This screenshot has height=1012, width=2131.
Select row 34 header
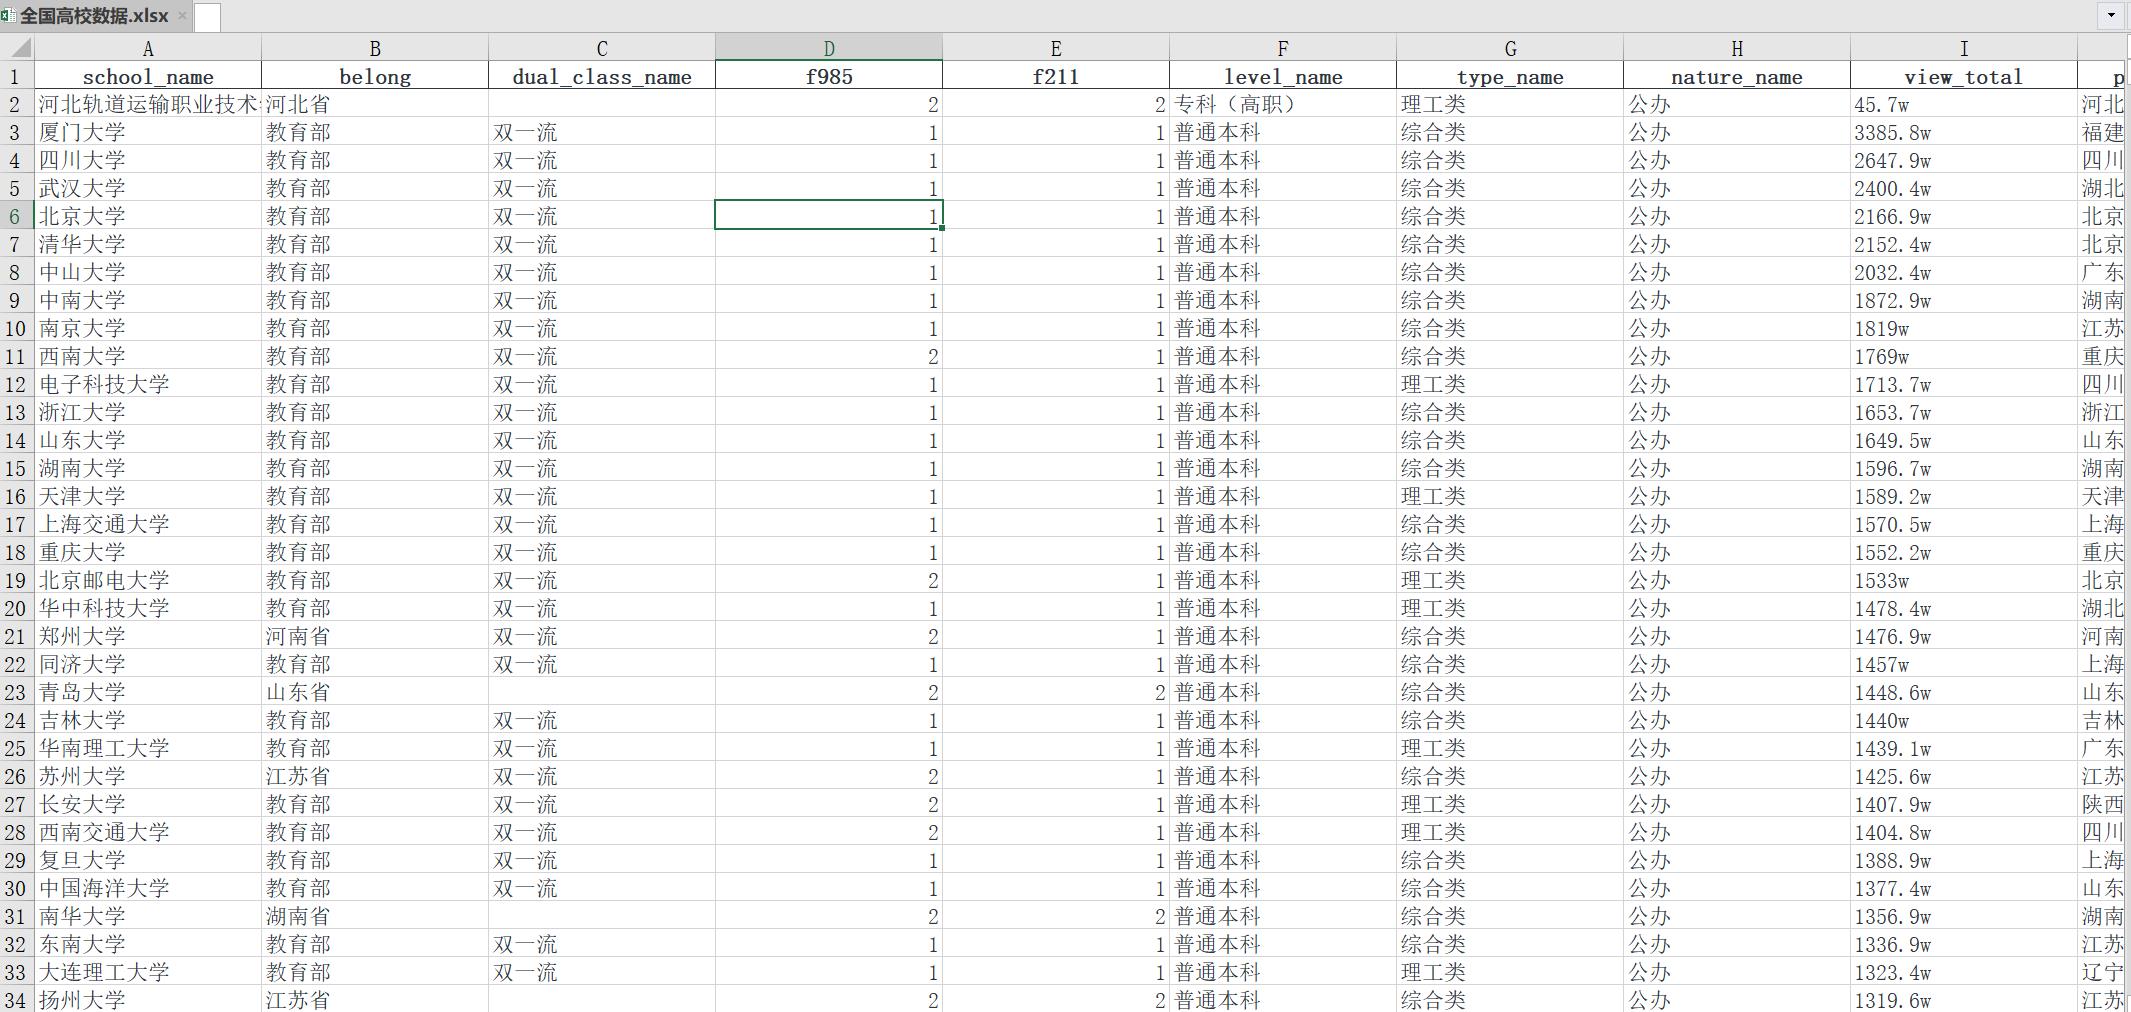click(x=17, y=999)
